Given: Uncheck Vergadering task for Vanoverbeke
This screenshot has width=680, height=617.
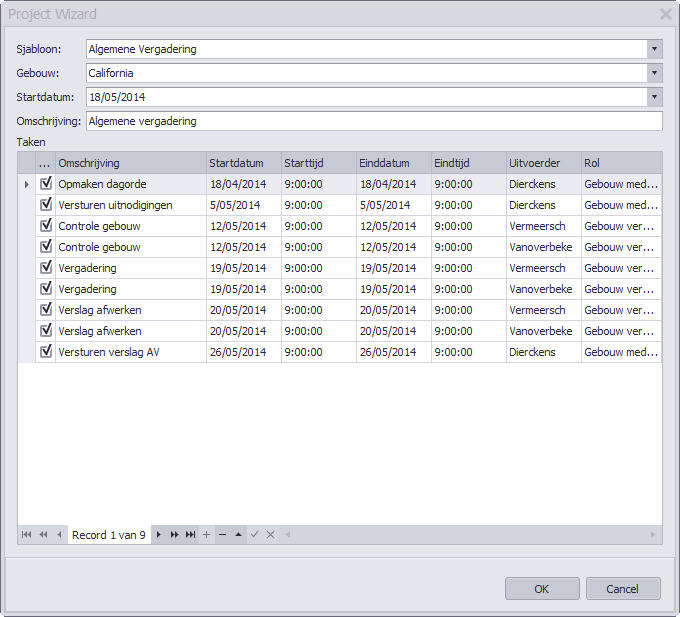Looking at the screenshot, I should [46, 288].
